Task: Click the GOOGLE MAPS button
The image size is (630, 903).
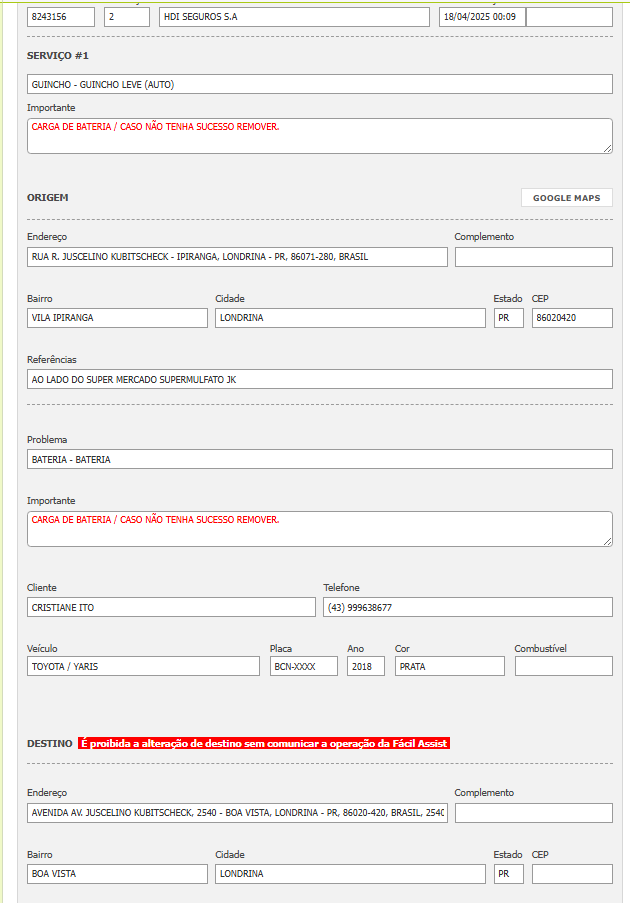Action: coord(566,198)
